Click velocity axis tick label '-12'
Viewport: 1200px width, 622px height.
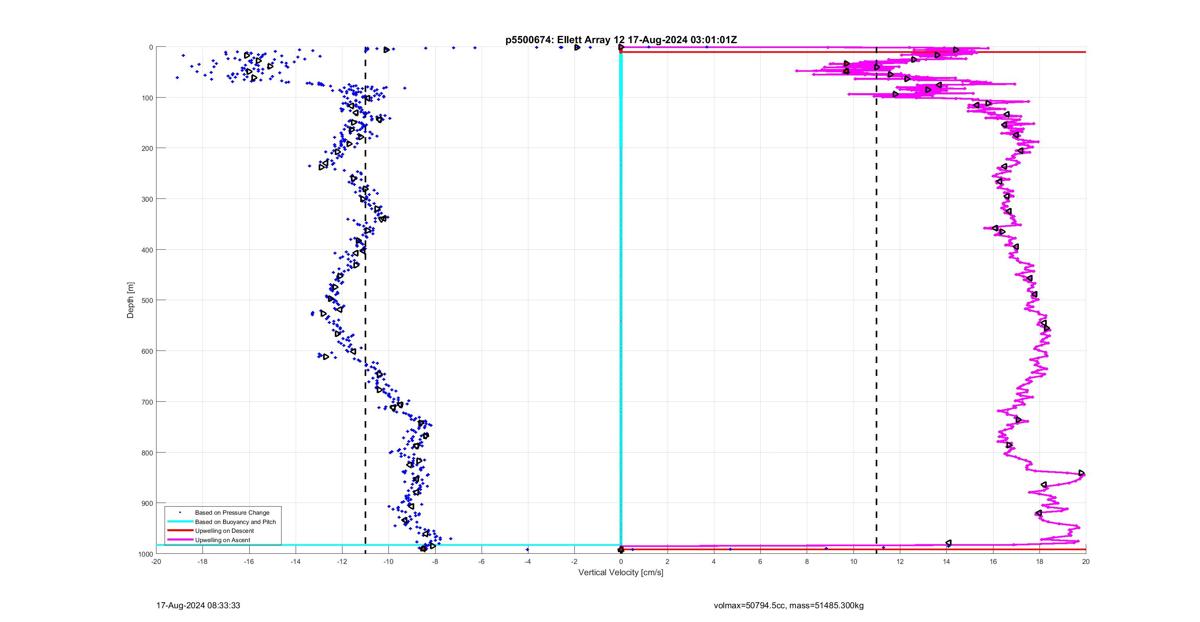tap(342, 562)
